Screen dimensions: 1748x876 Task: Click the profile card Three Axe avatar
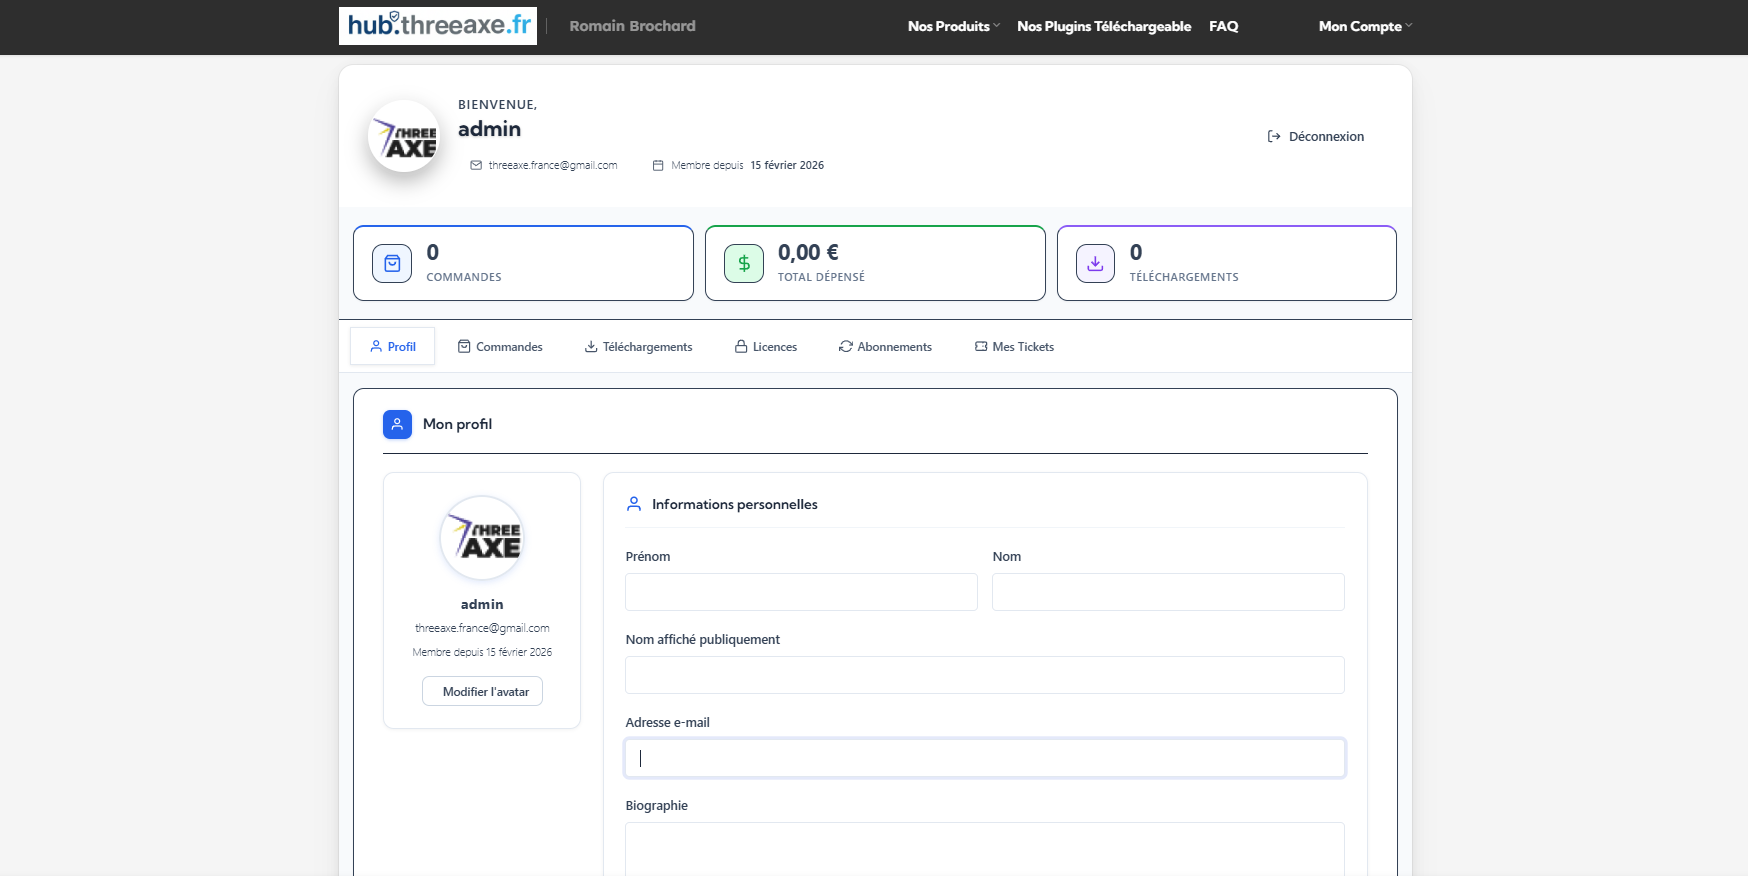[482, 538]
